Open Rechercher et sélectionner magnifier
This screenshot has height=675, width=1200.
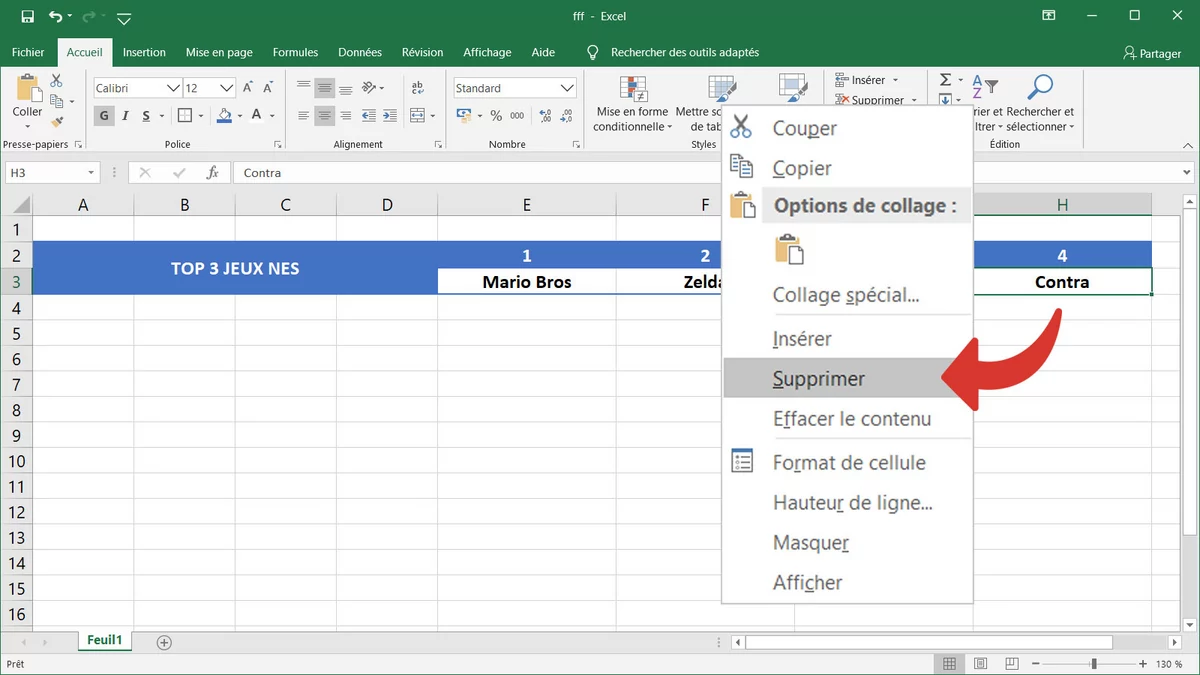pyautogui.click(x=1040, y=103)
